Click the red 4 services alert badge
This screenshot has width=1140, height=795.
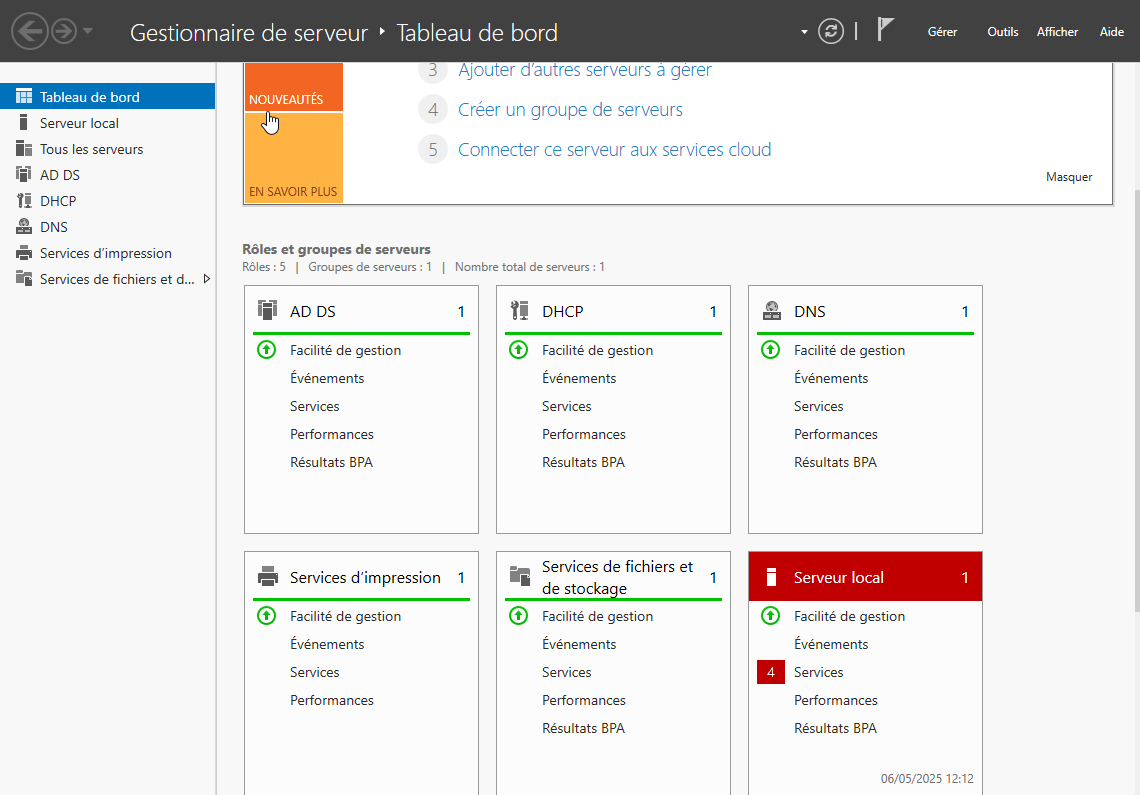coord(770,673)
